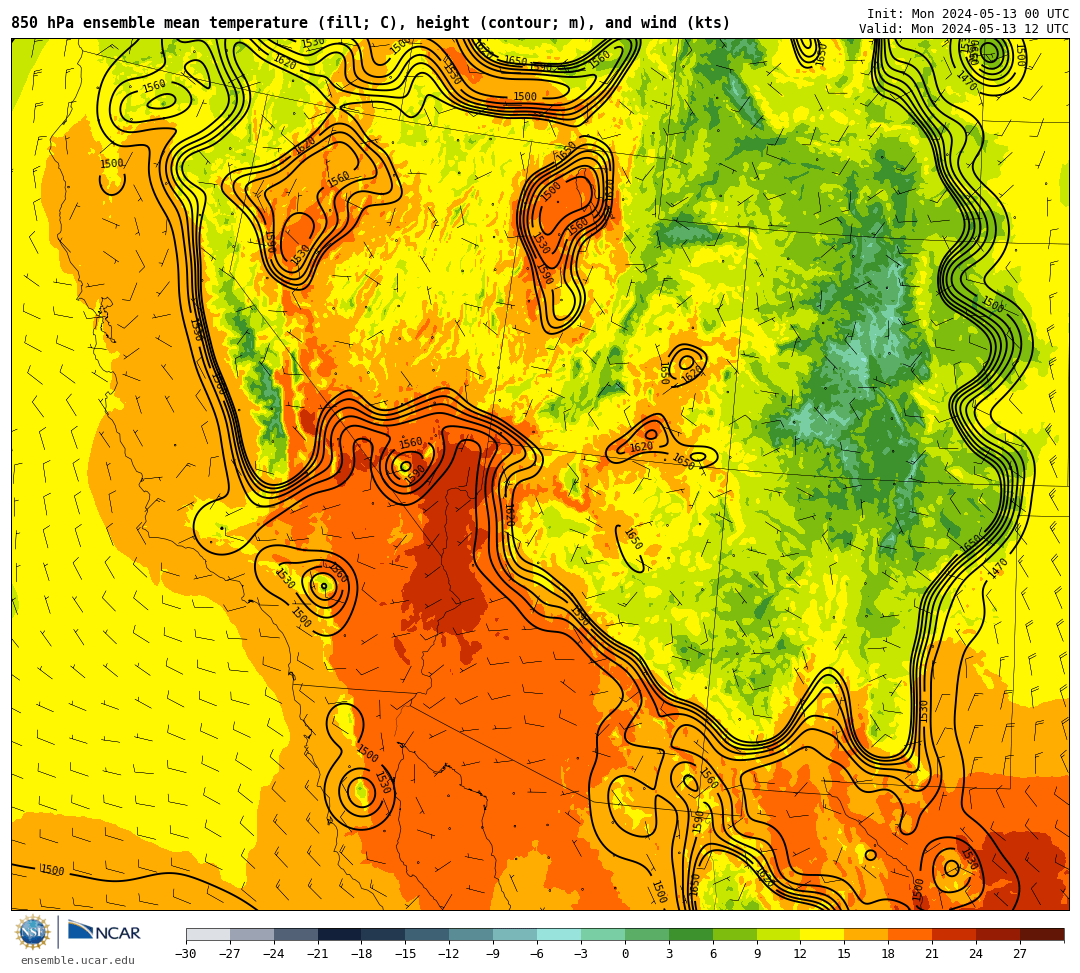Pick the colorbar swatch between -9 and -6
The width and height of the screenshot is (1080, 973).
tap(515, 934)
